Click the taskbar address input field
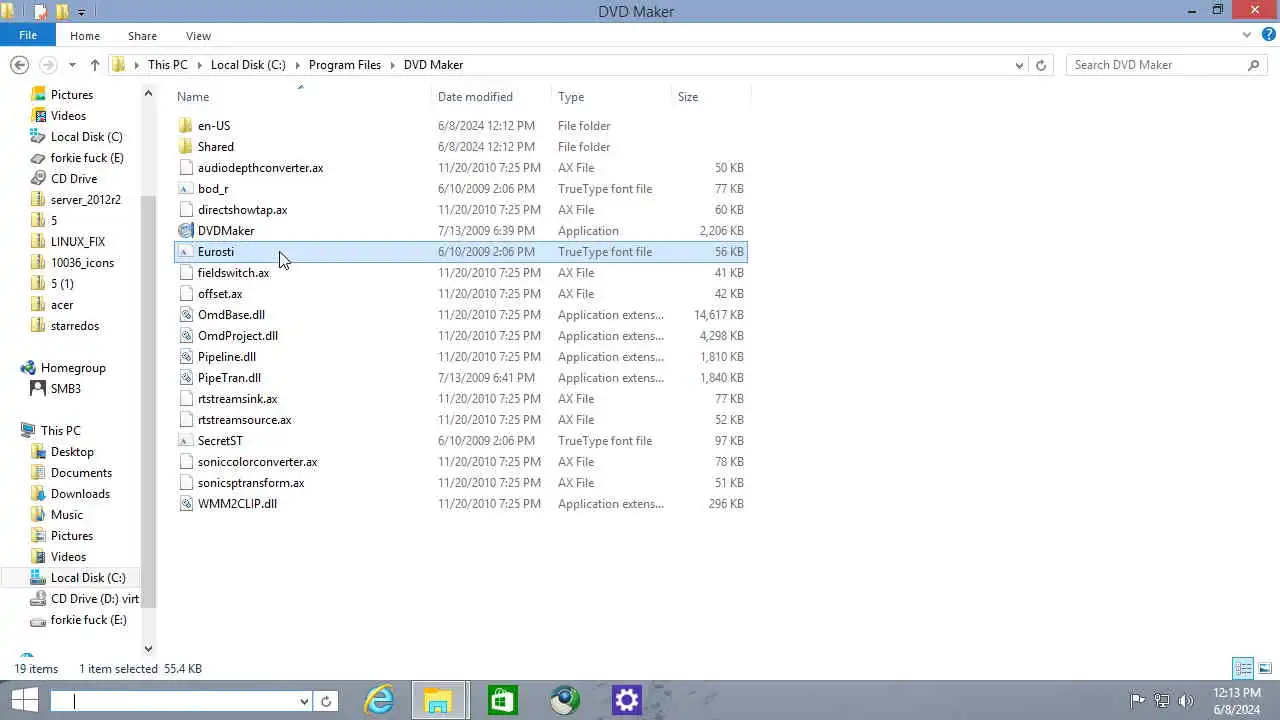This screenshot has height=720, width=1280. [174, 701]
